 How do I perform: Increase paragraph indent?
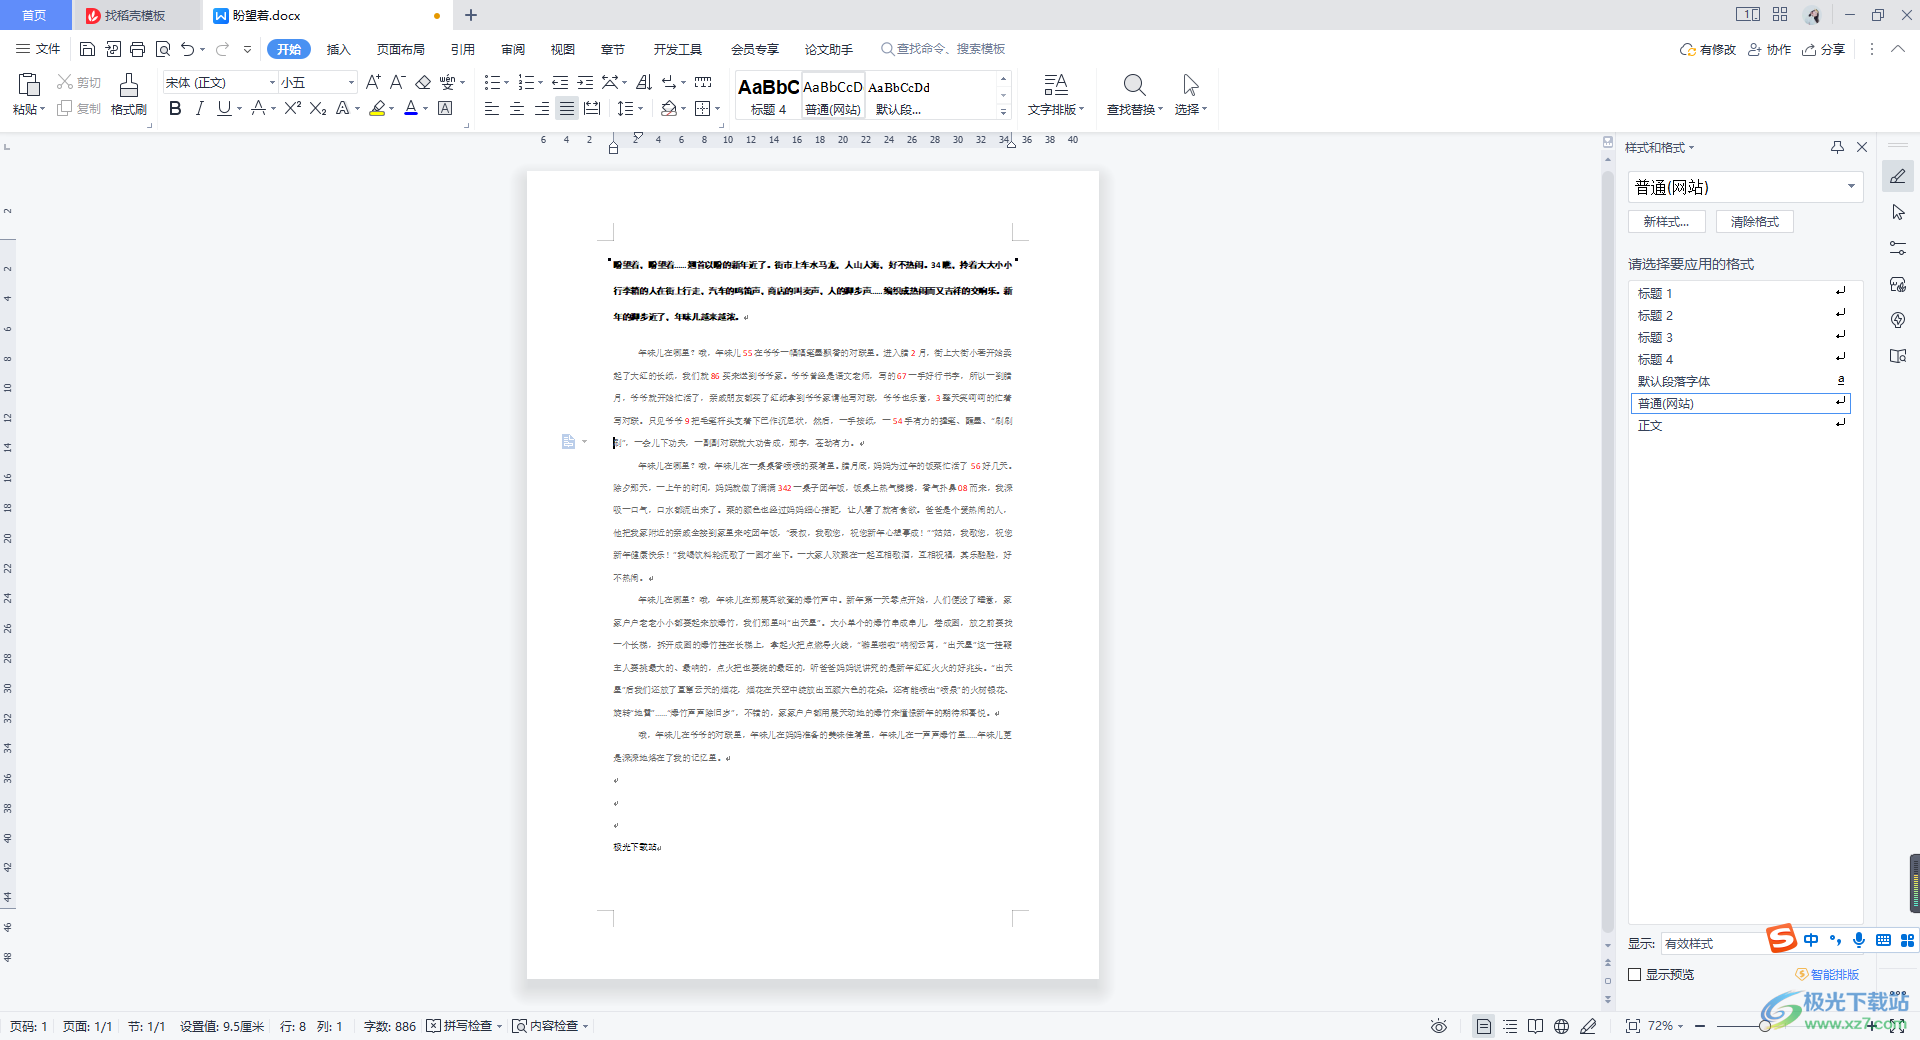(x=585, y=82)
